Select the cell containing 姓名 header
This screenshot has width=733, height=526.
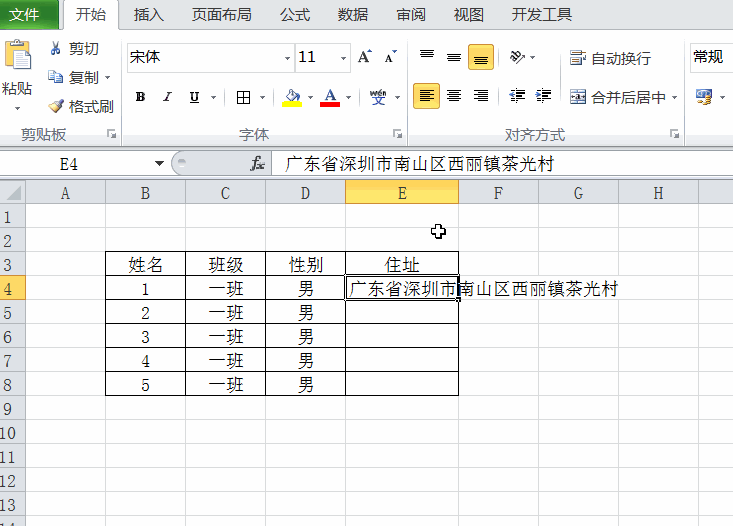[145, 264]
